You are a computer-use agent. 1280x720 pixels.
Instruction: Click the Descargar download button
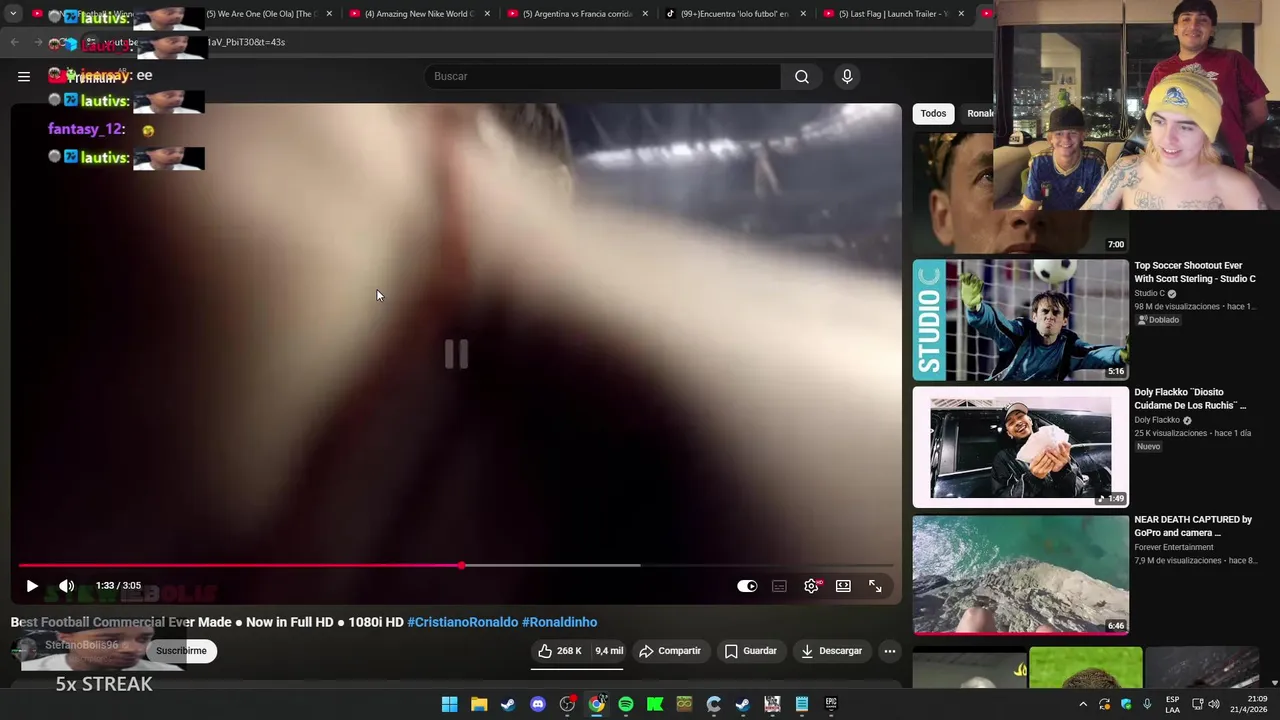point(832,651)
